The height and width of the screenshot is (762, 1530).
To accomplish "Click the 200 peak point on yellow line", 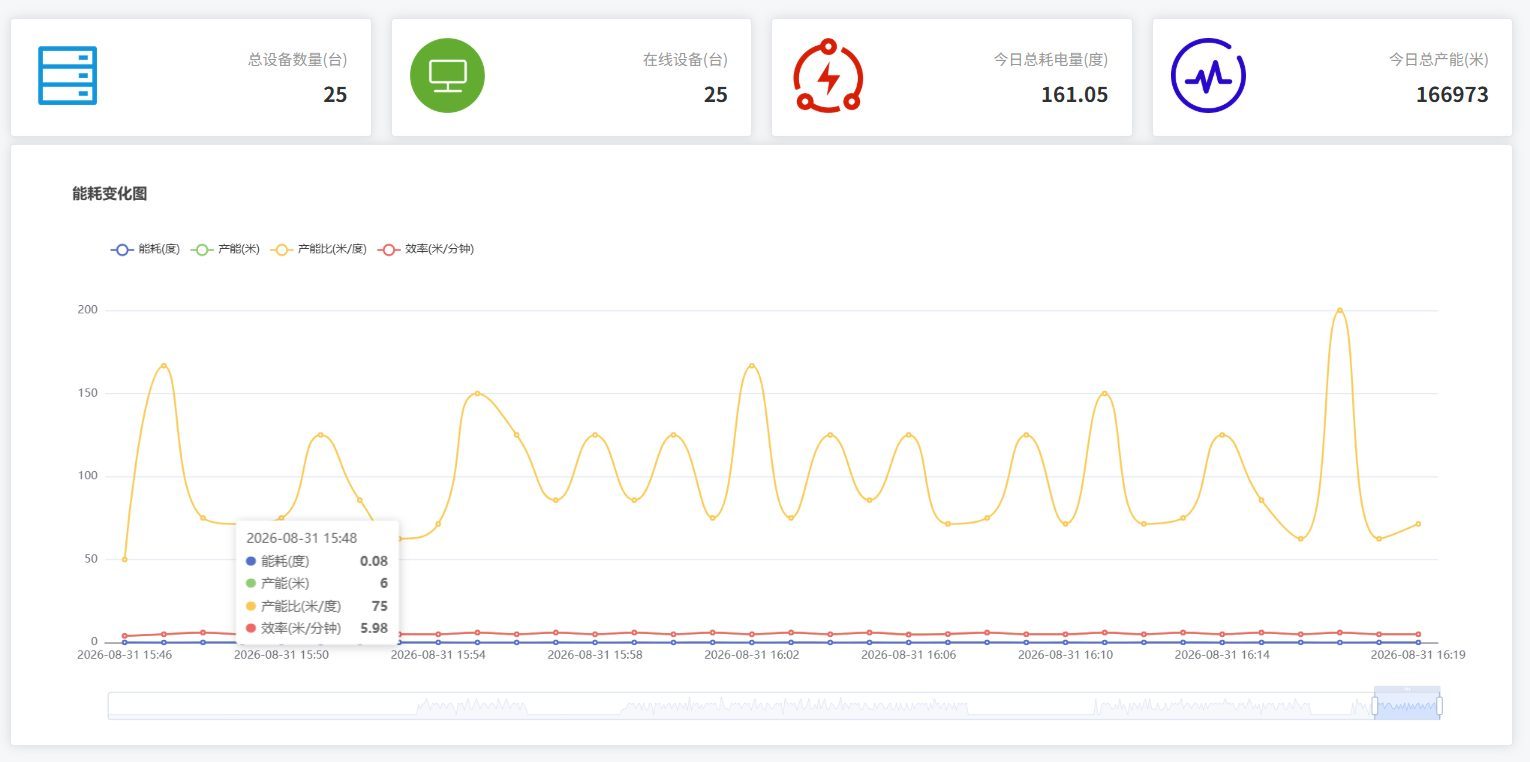I will [1340, 310].
